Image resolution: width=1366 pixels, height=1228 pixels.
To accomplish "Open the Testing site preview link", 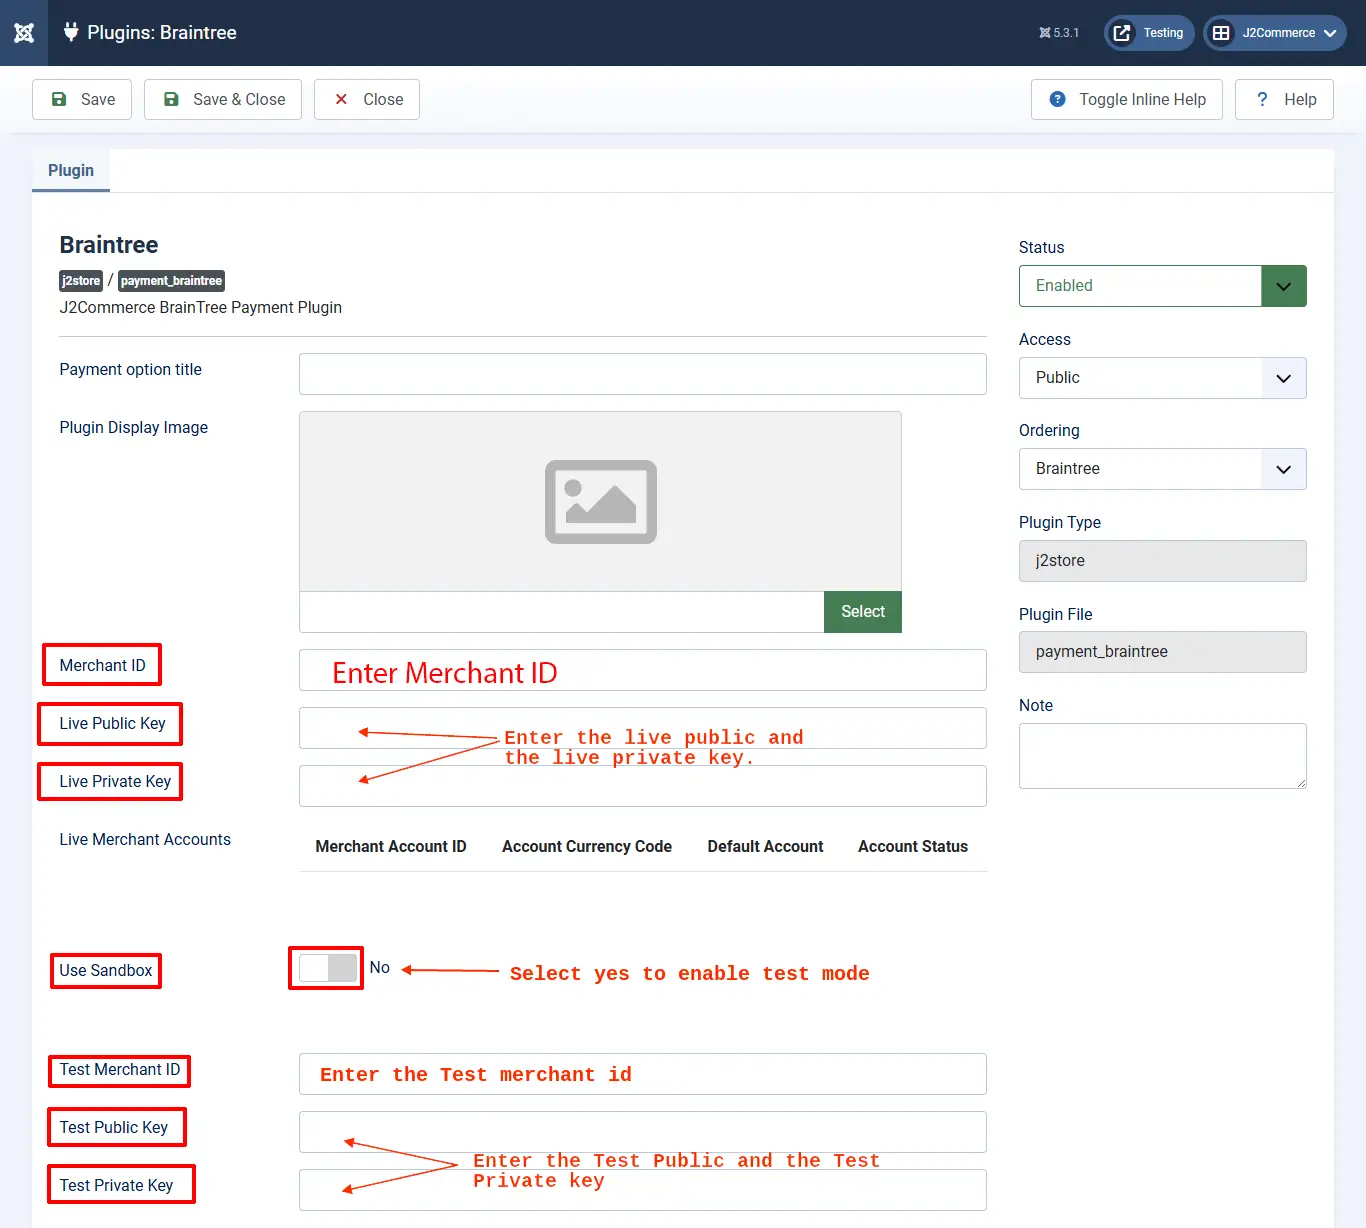I will [x=1150, y=33].
